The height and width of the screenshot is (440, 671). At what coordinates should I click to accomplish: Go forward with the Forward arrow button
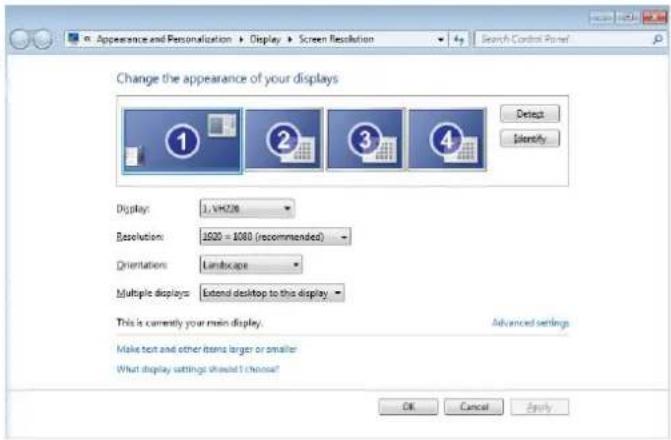[42, 39]
